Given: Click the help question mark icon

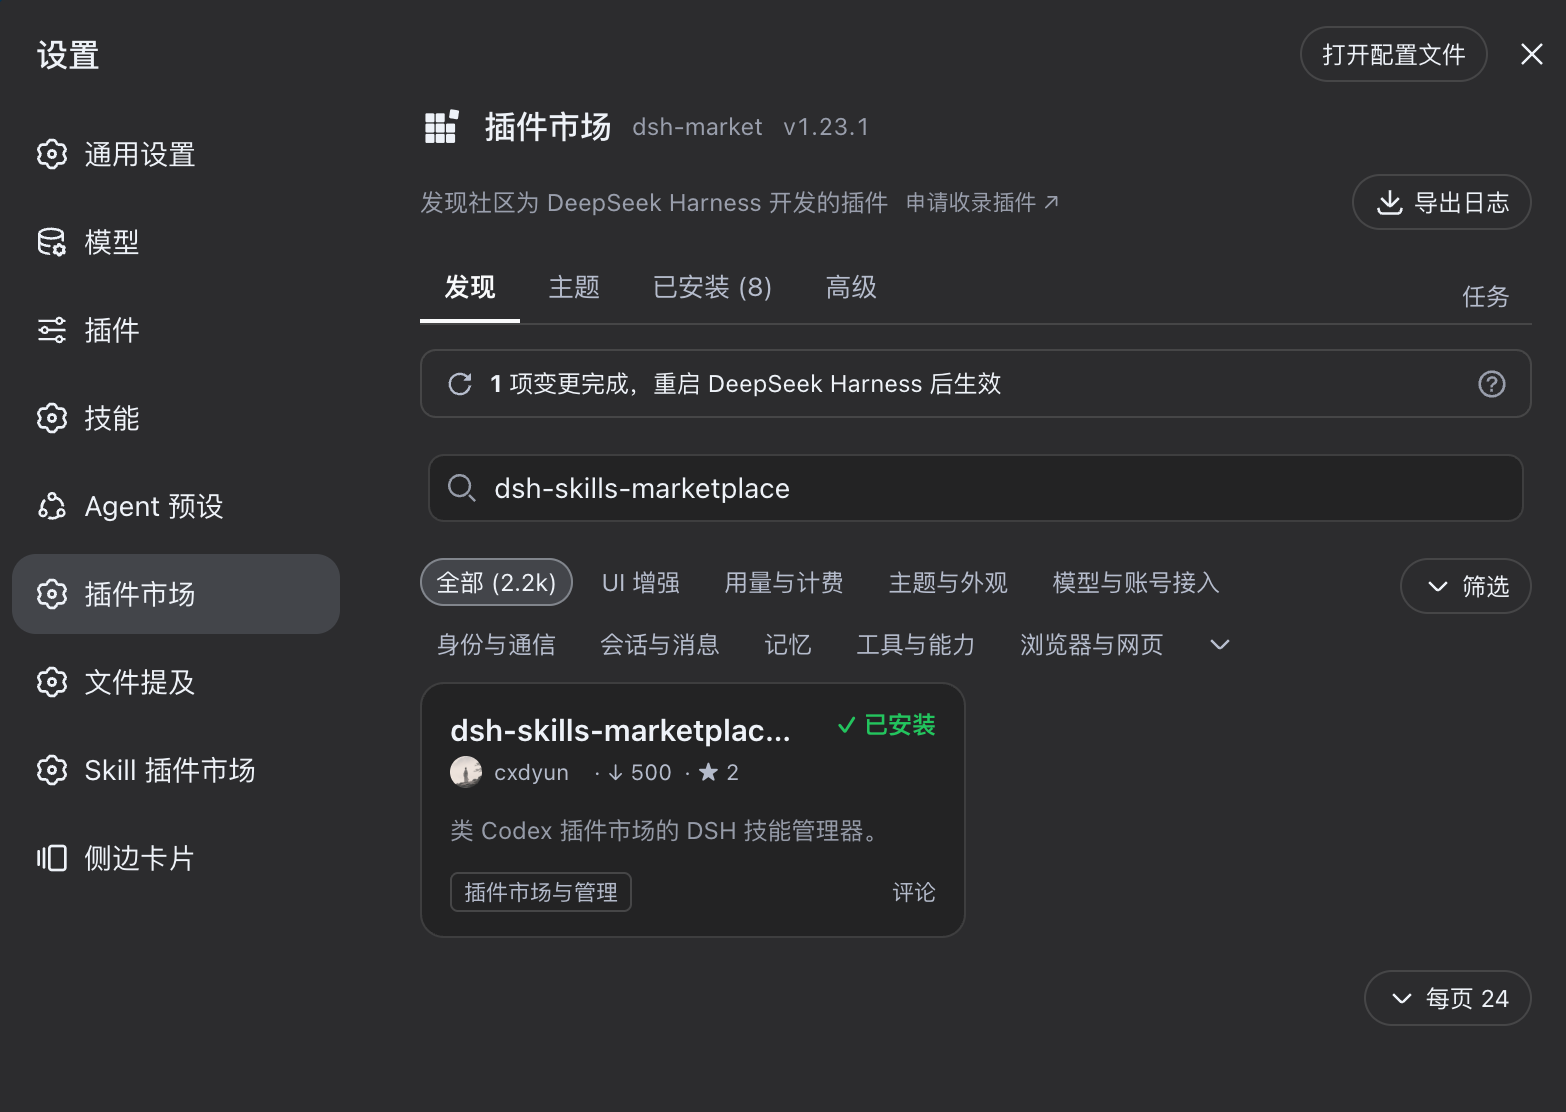Looking at the screenshot, I should click(1492, 384).
